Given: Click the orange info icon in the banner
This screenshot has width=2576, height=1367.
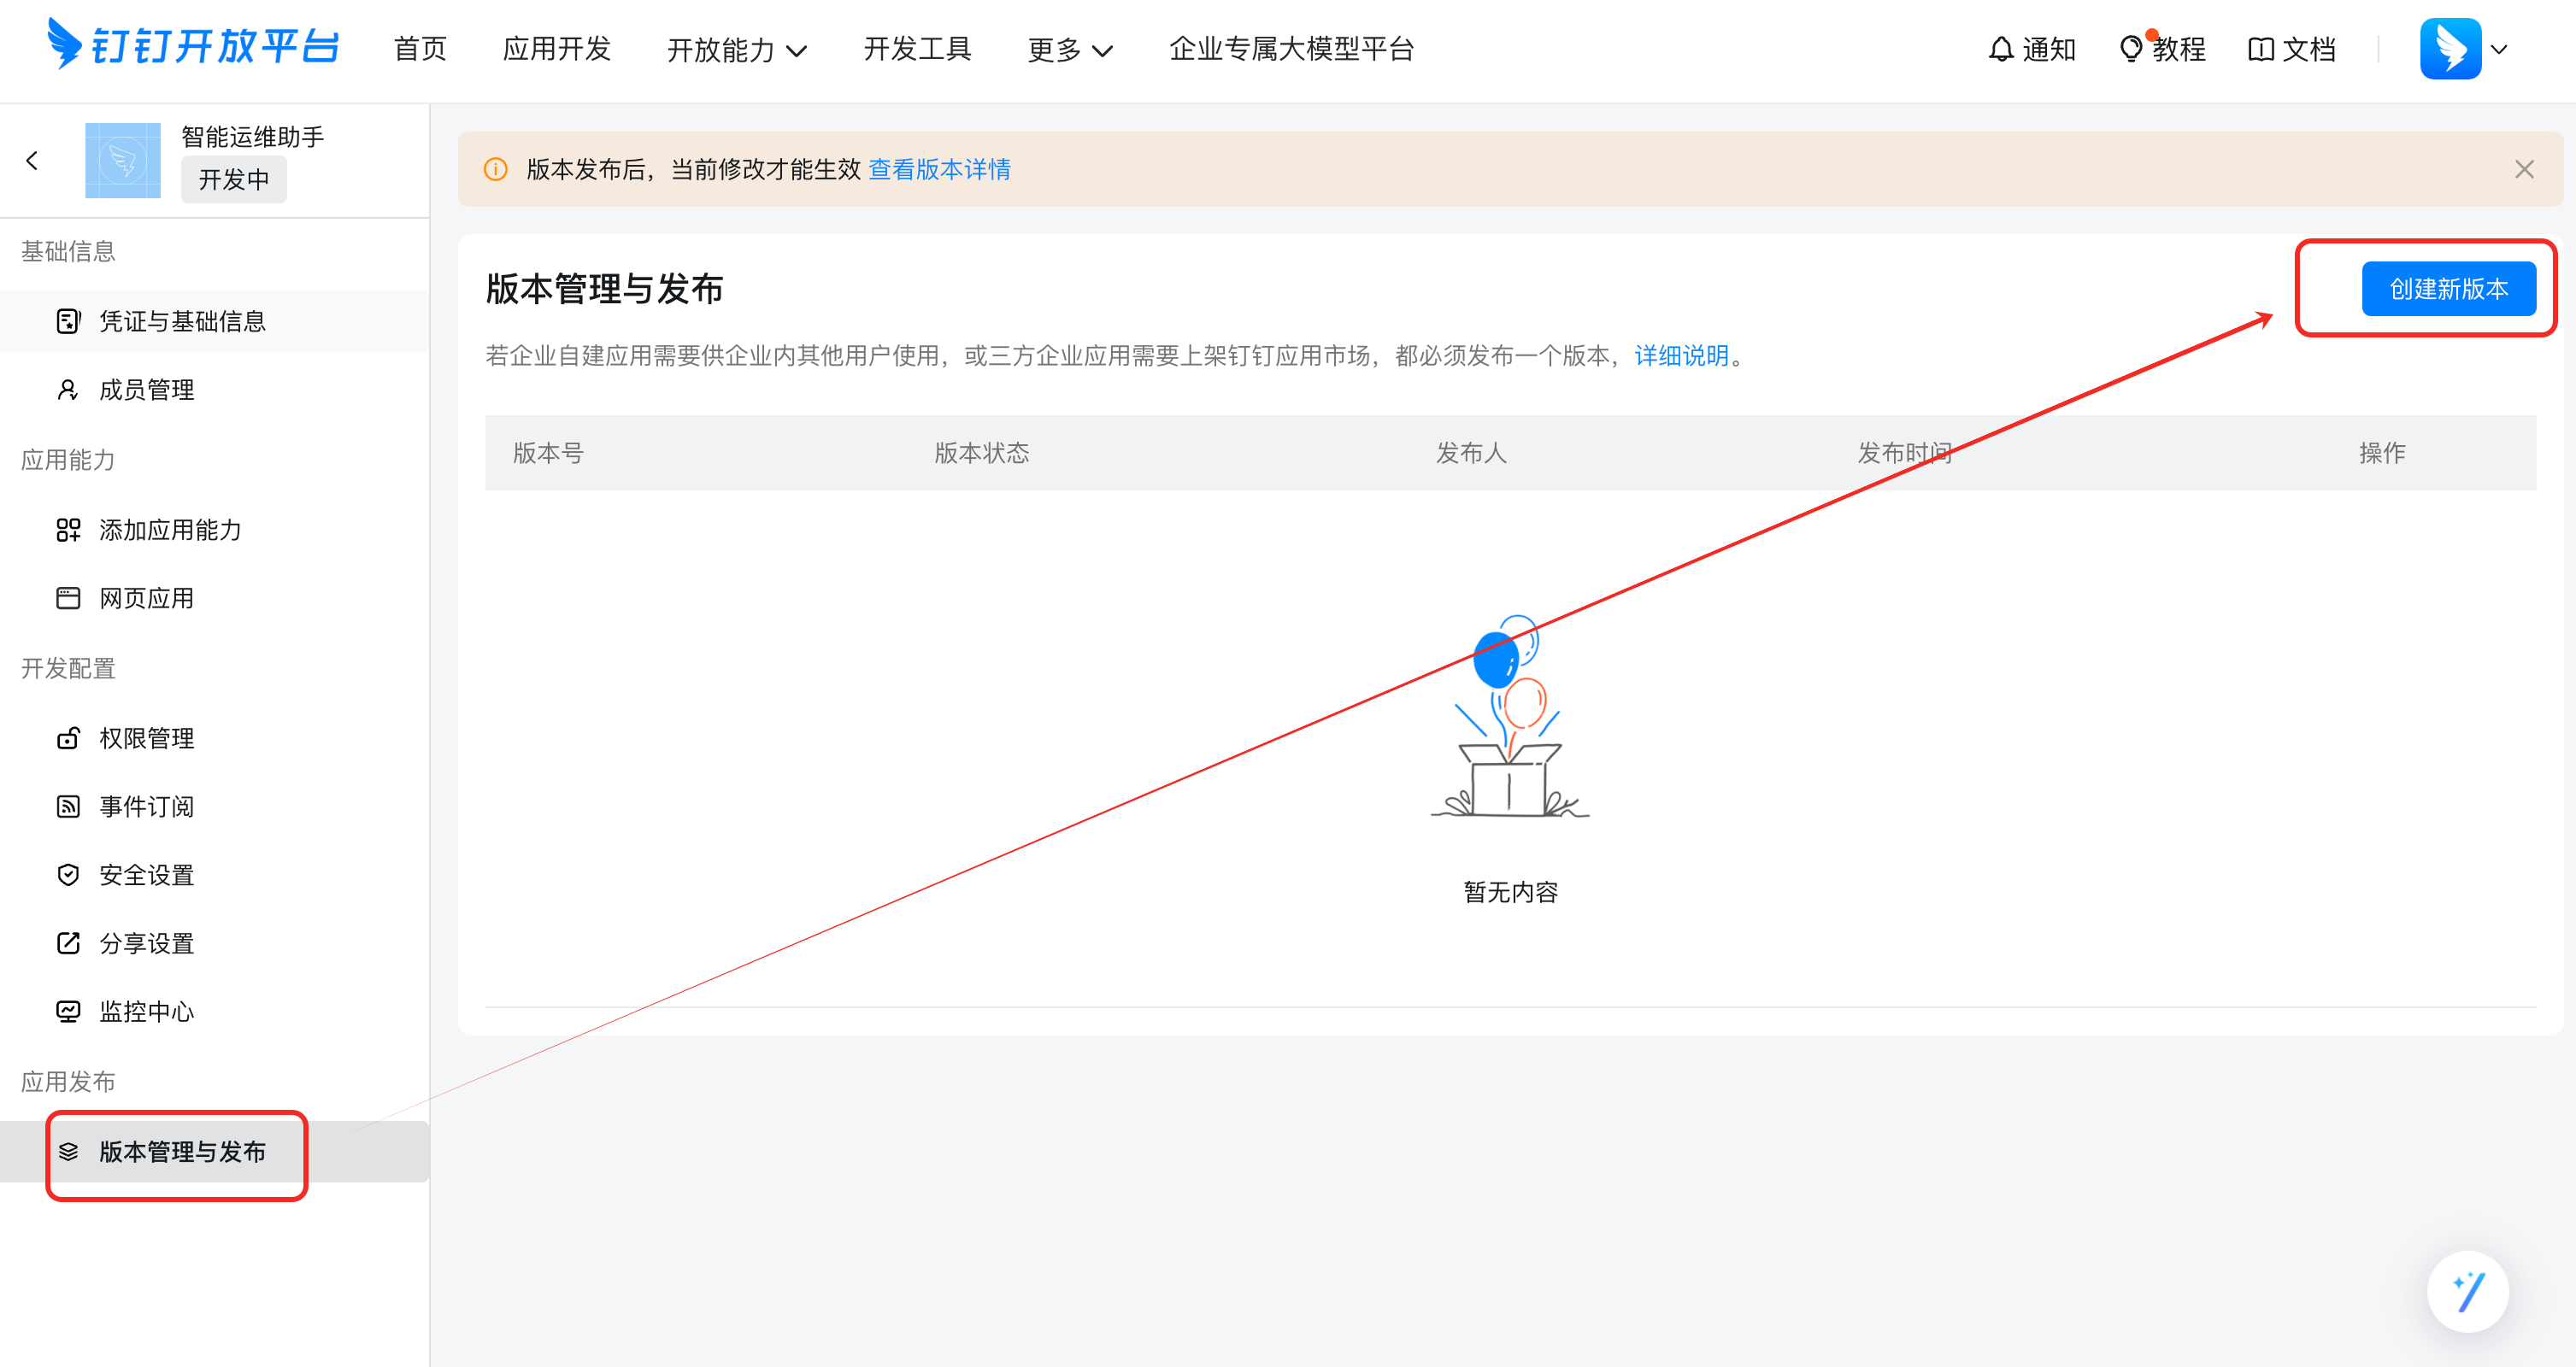Looking at the screenshot, I should 495,169.
